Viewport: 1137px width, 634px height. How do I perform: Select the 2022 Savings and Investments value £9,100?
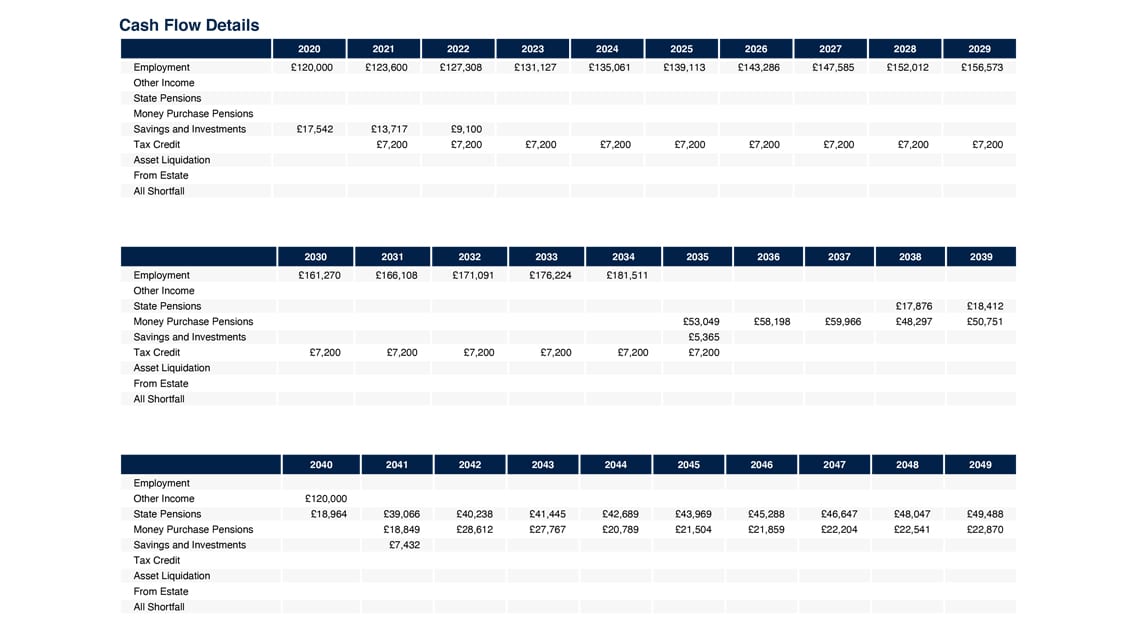(x=466, y=129)
